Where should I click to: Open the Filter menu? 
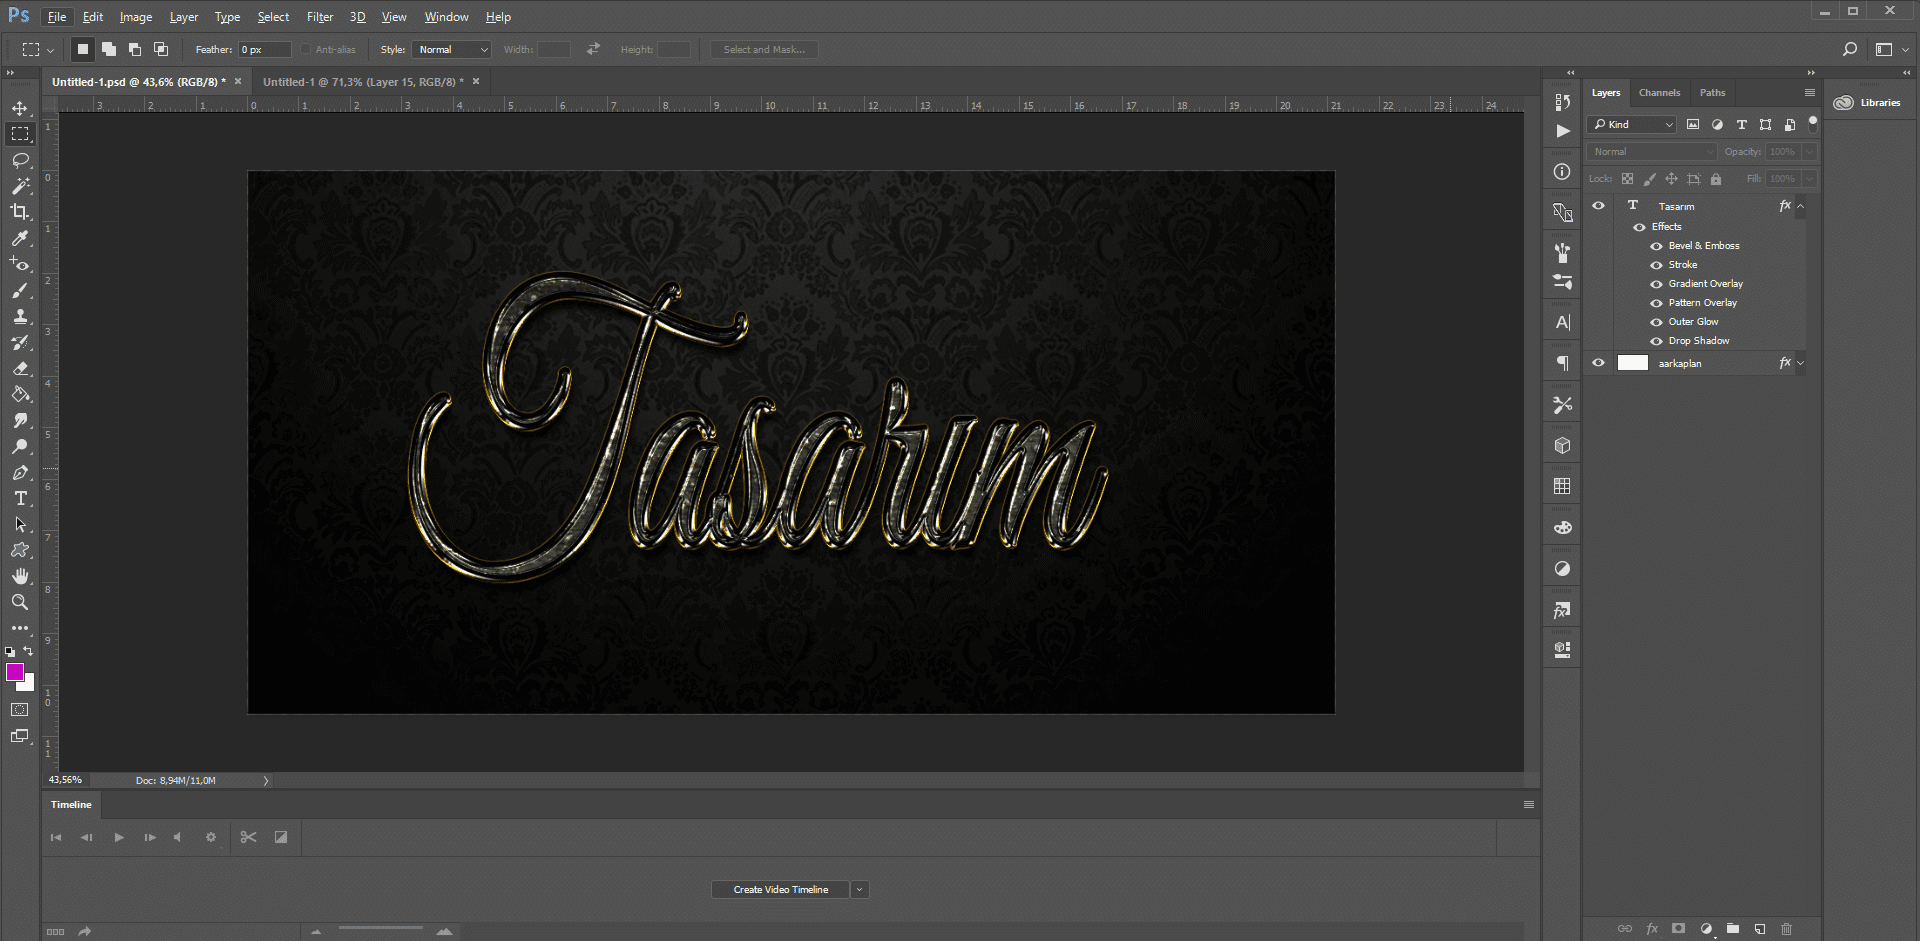tap(319, 17)
